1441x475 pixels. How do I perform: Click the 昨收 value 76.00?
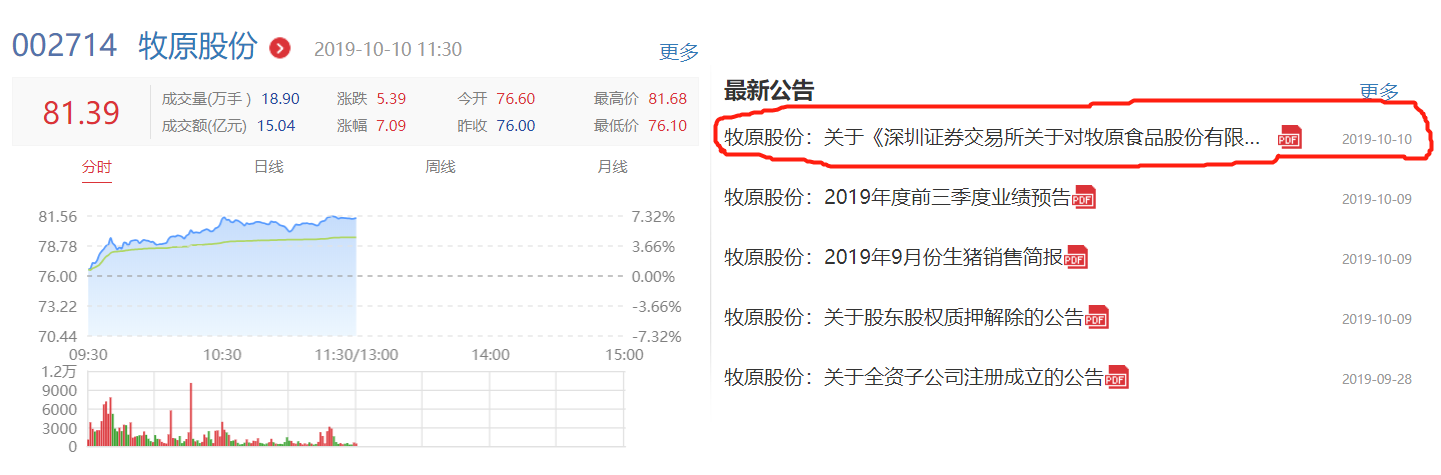[516, 126]
